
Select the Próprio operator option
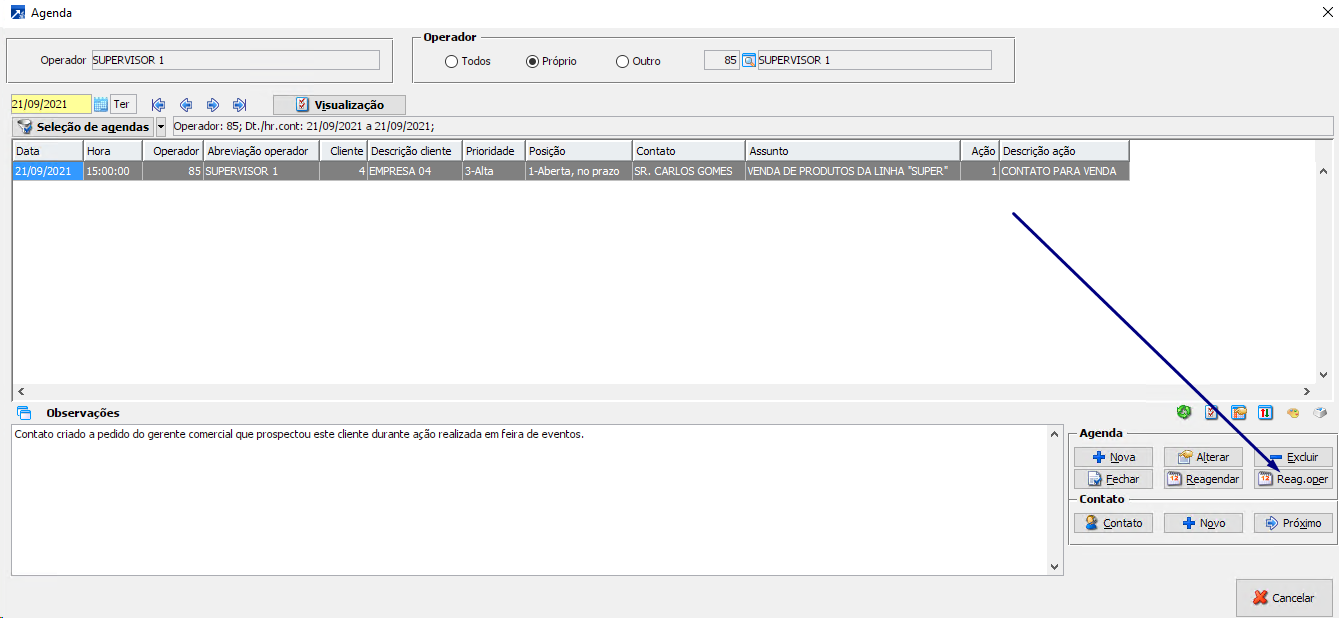(551, 61)
